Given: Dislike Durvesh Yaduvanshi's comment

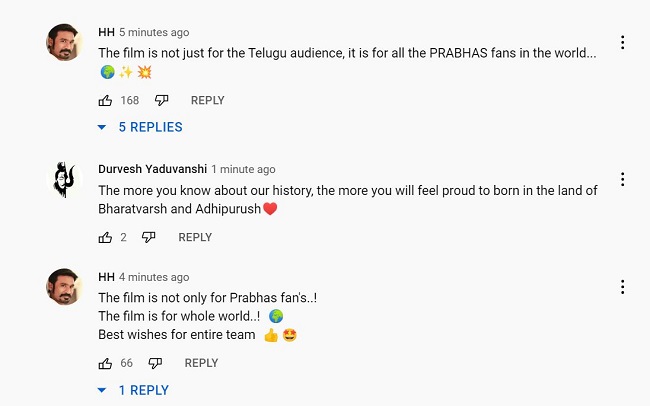Looking at the screenshot, I should 148,237.
